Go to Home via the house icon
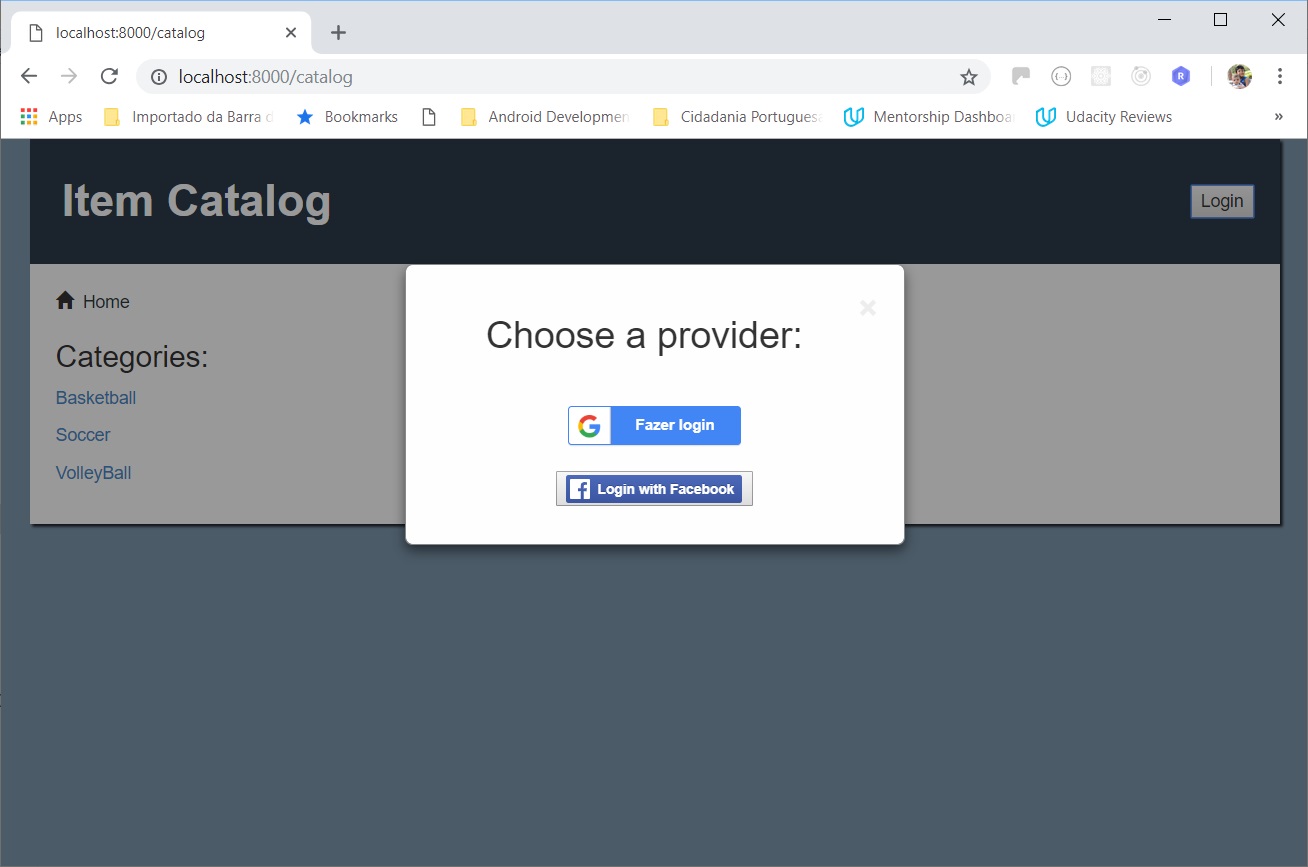 [x=65, y=300]
